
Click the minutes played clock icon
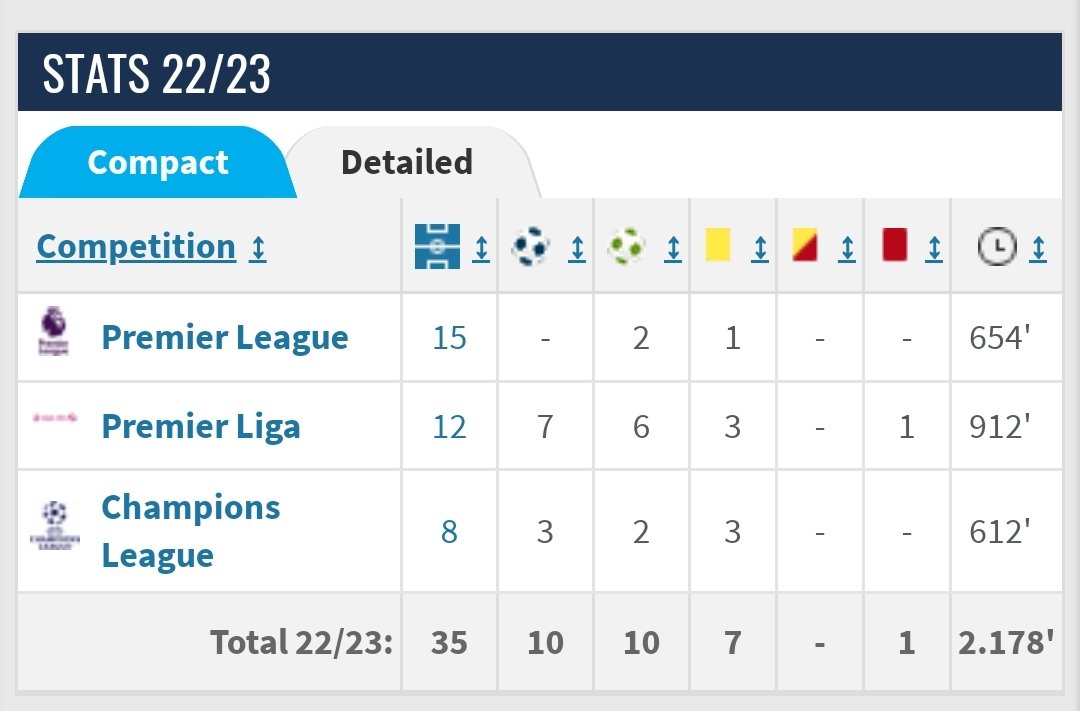point(997,246)
